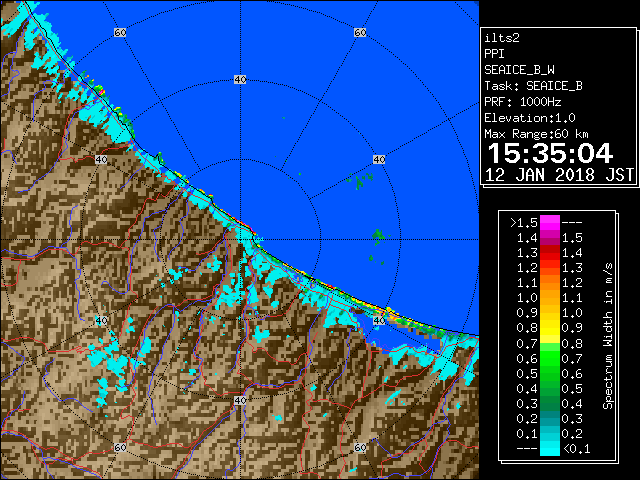Click the radar site name "ilts2"
The image size is (640, 480).
pos(502,38)
